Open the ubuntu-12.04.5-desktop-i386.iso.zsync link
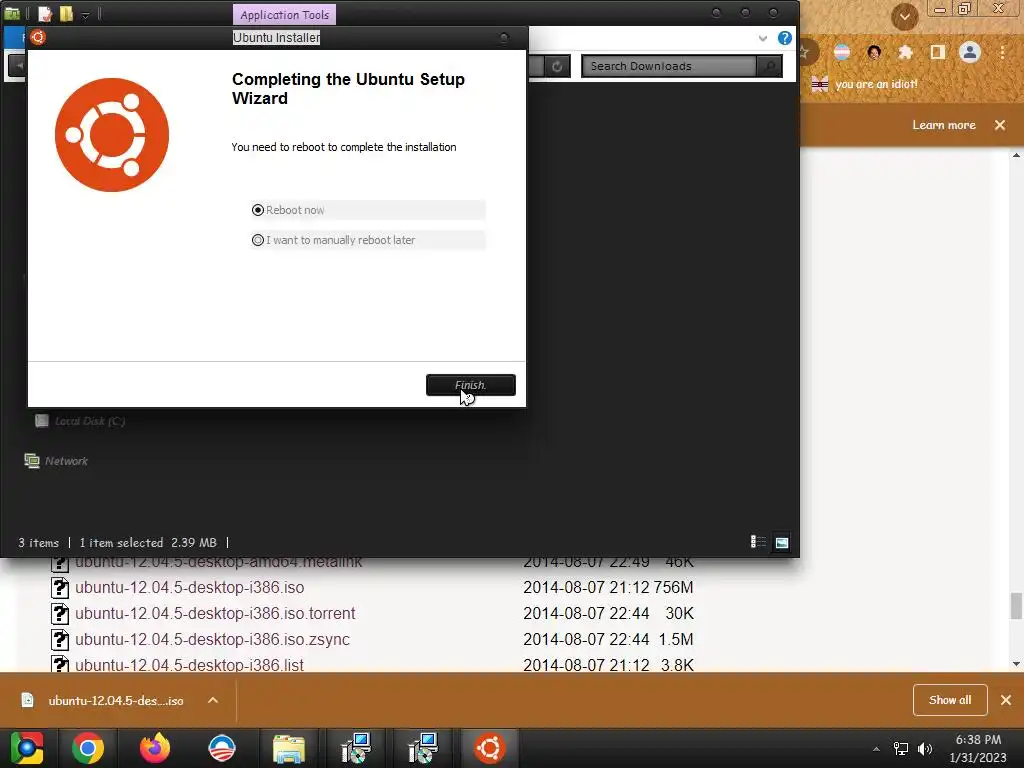Image resolution: width=1024 pixels, height=768 pixels. point(212,639)
